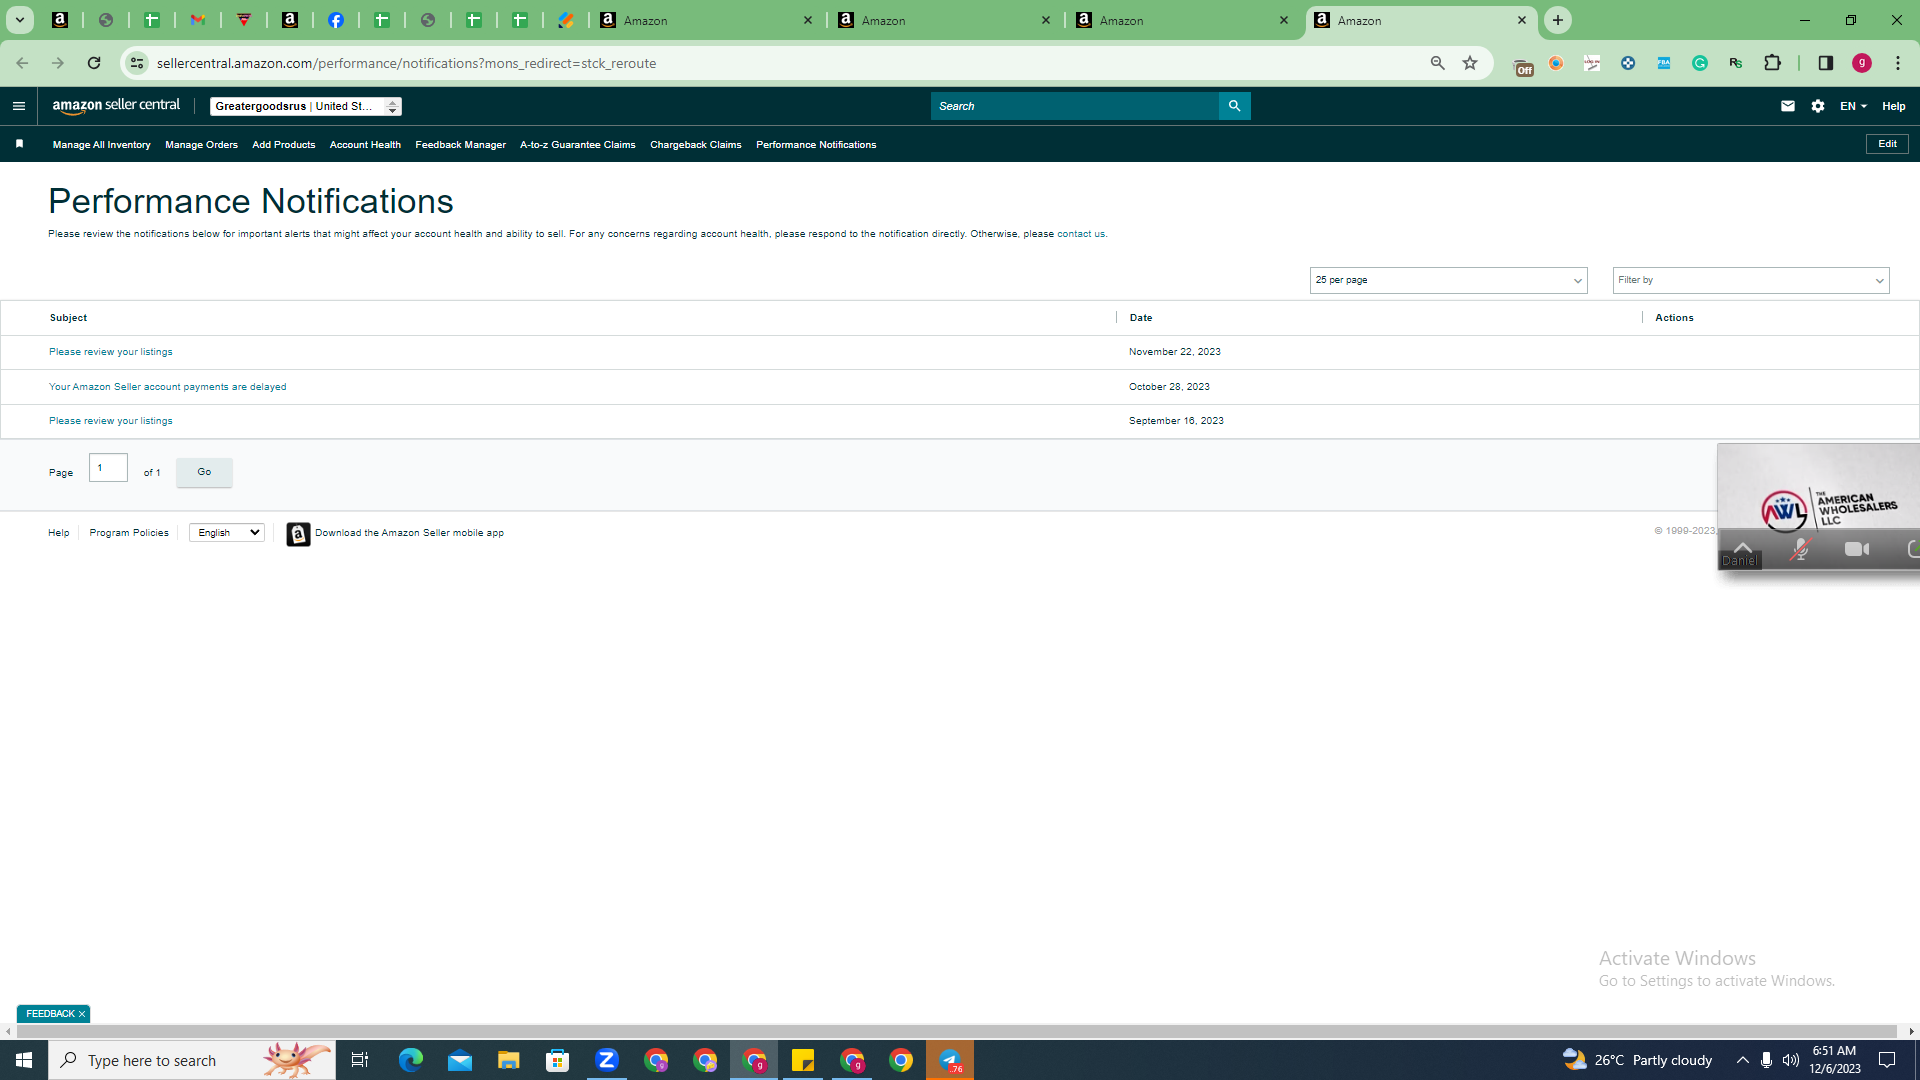Open the Help link in the header
This screenshot has height=1080, width=1920.
pyautogui.click(x=1893, y=106)
